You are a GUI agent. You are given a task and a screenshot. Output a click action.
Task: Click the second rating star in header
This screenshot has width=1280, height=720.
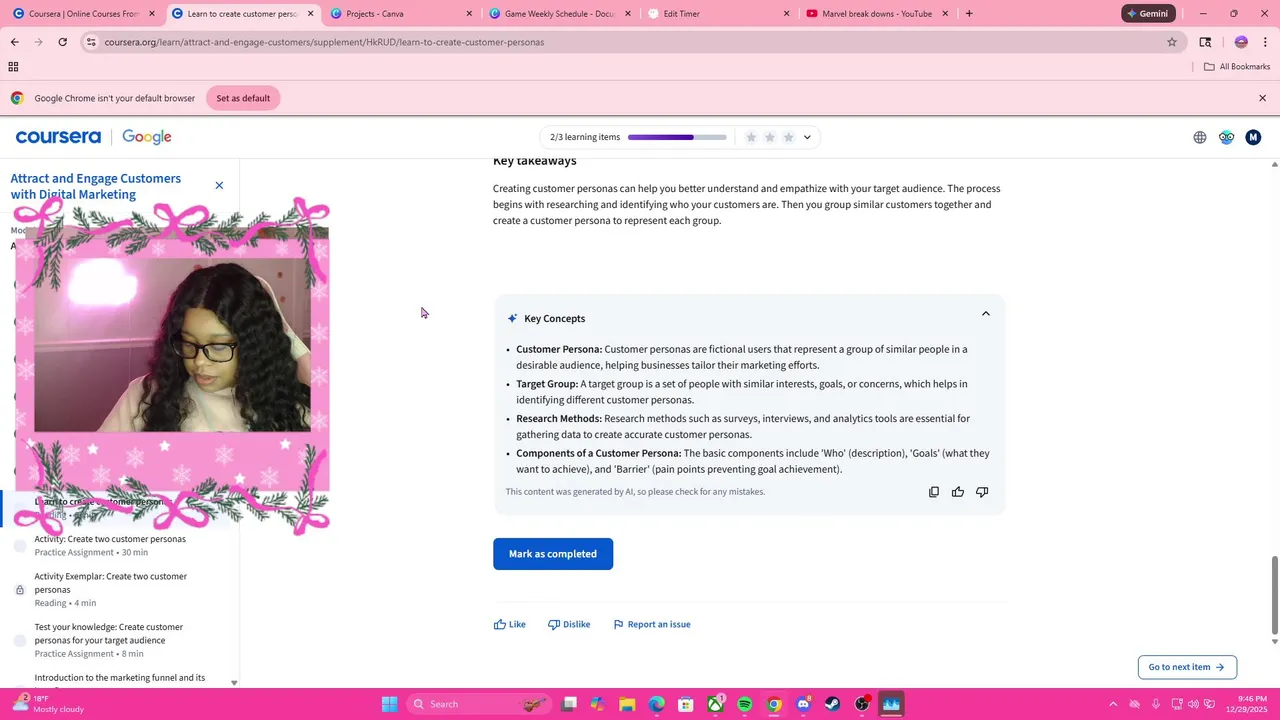770,137
